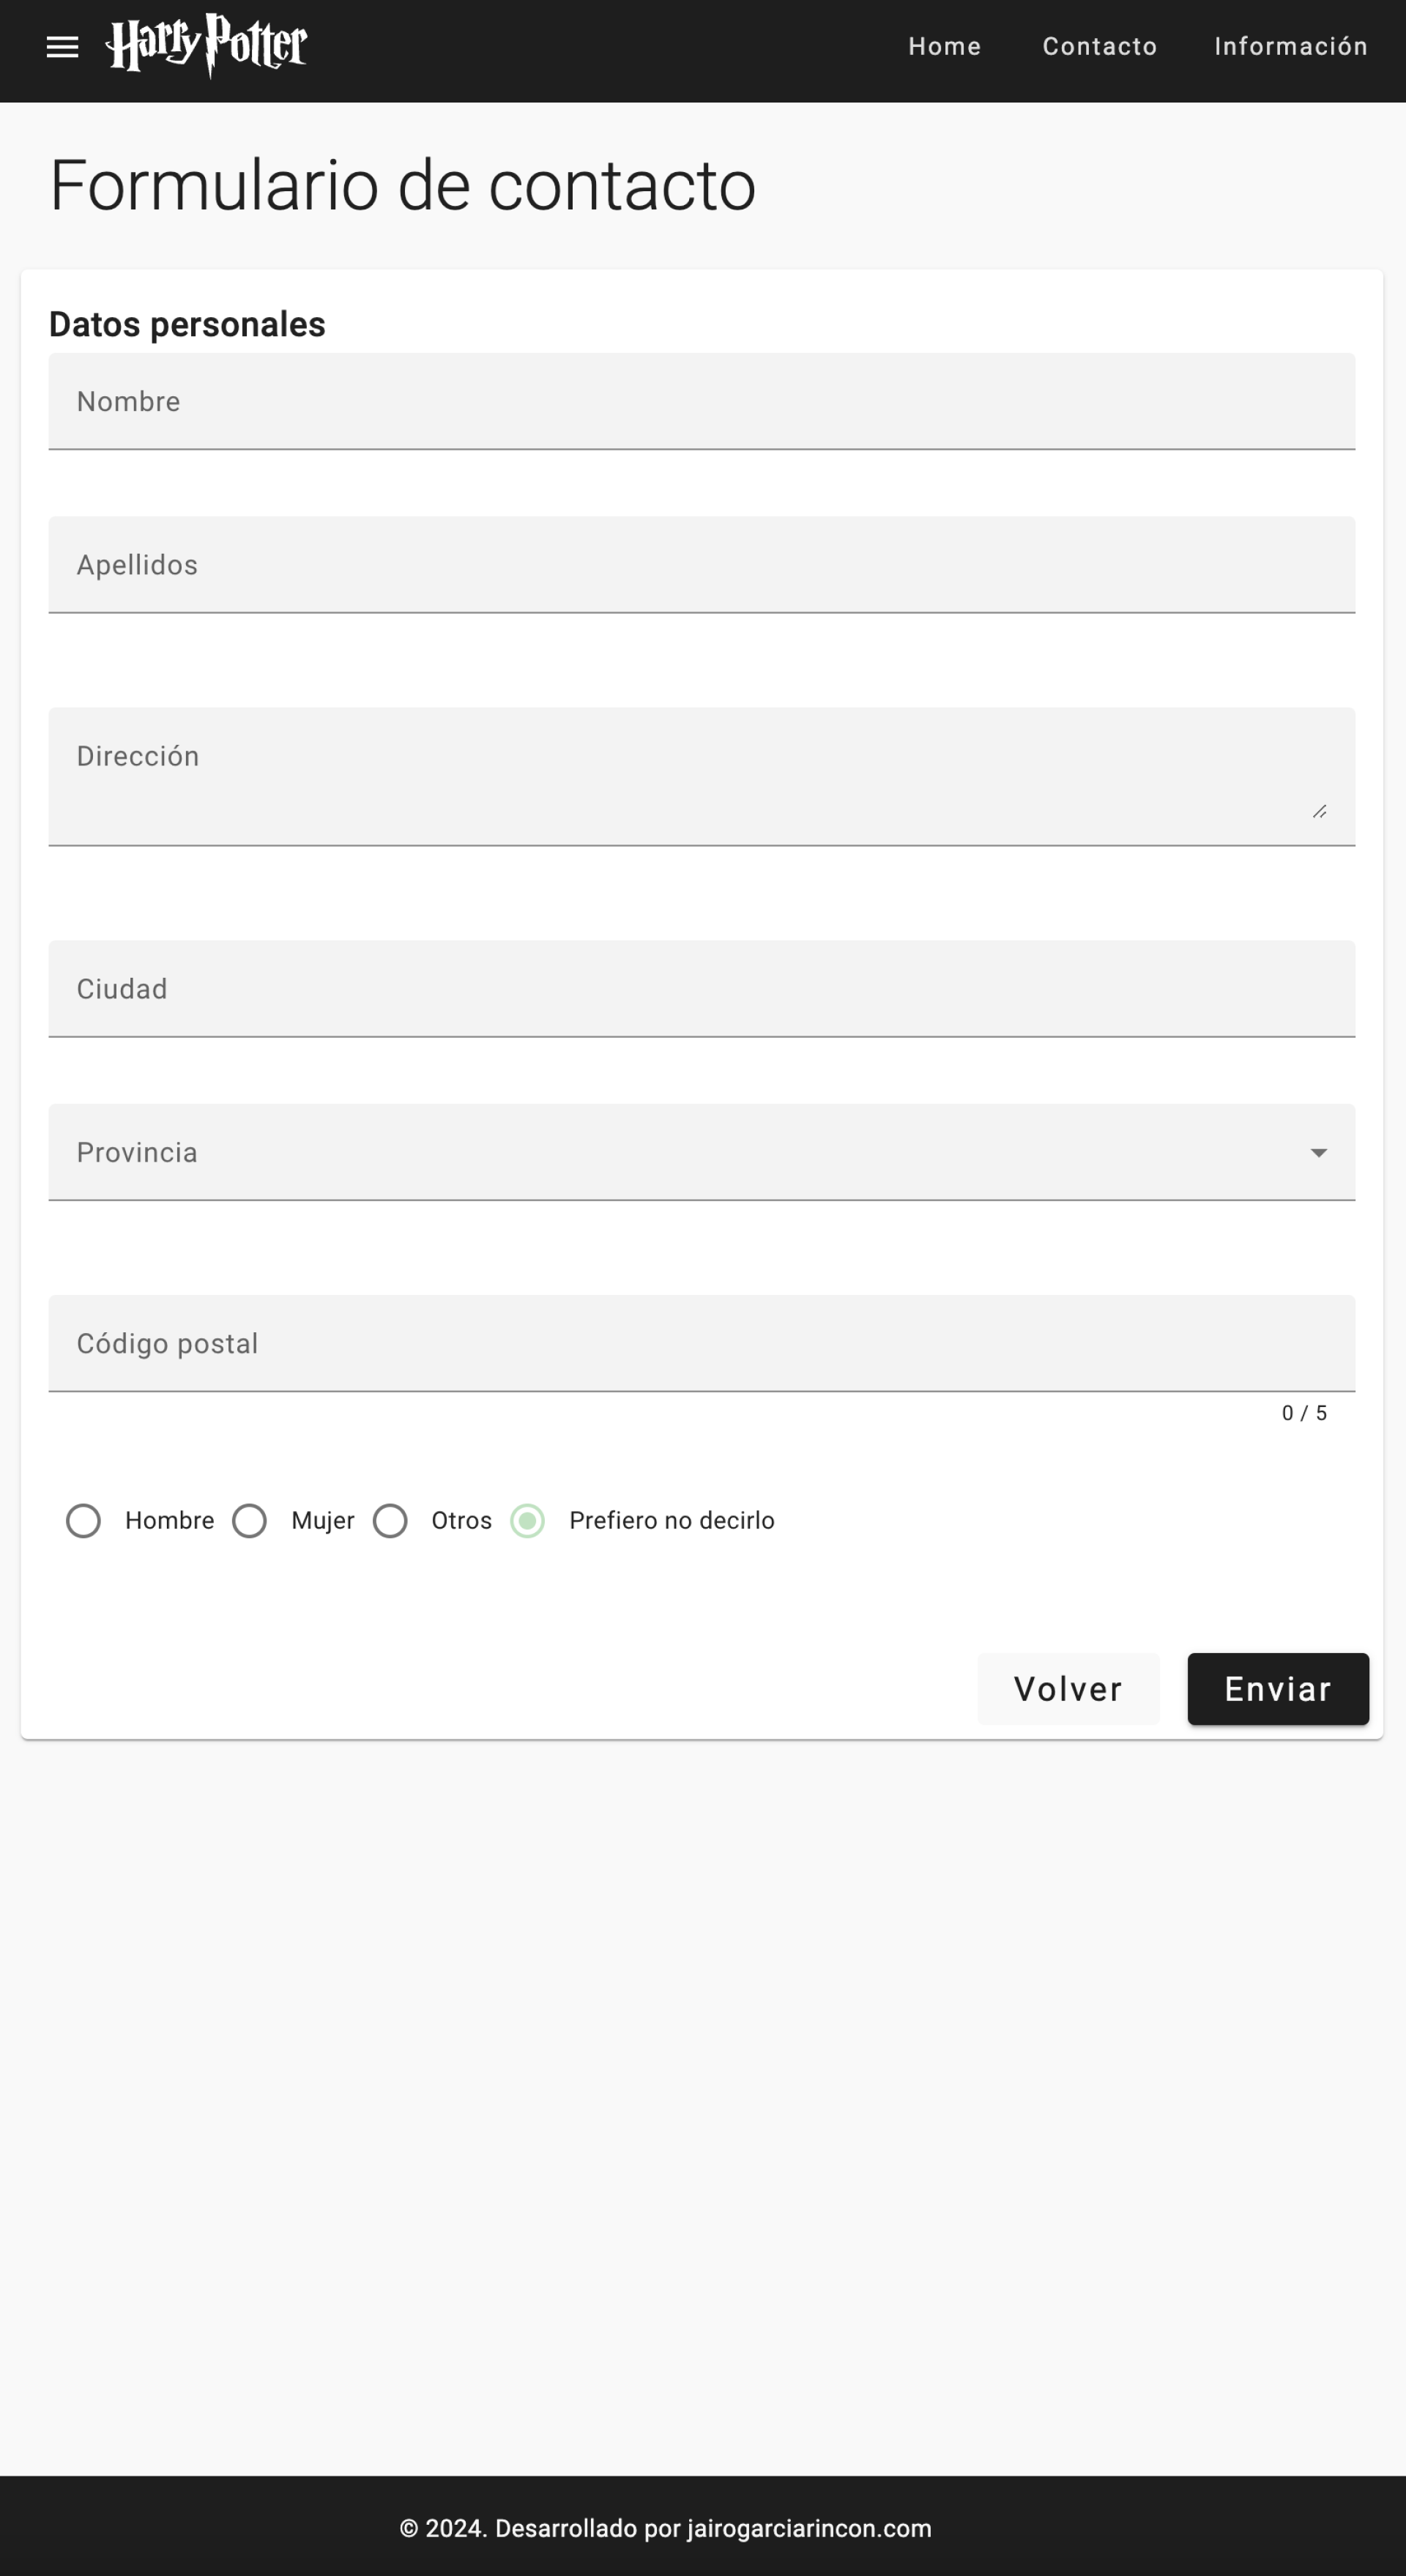The height and width of the screenshot is (2576, 1406).
Task: Focus the Ciudad field
Action: 700,989
